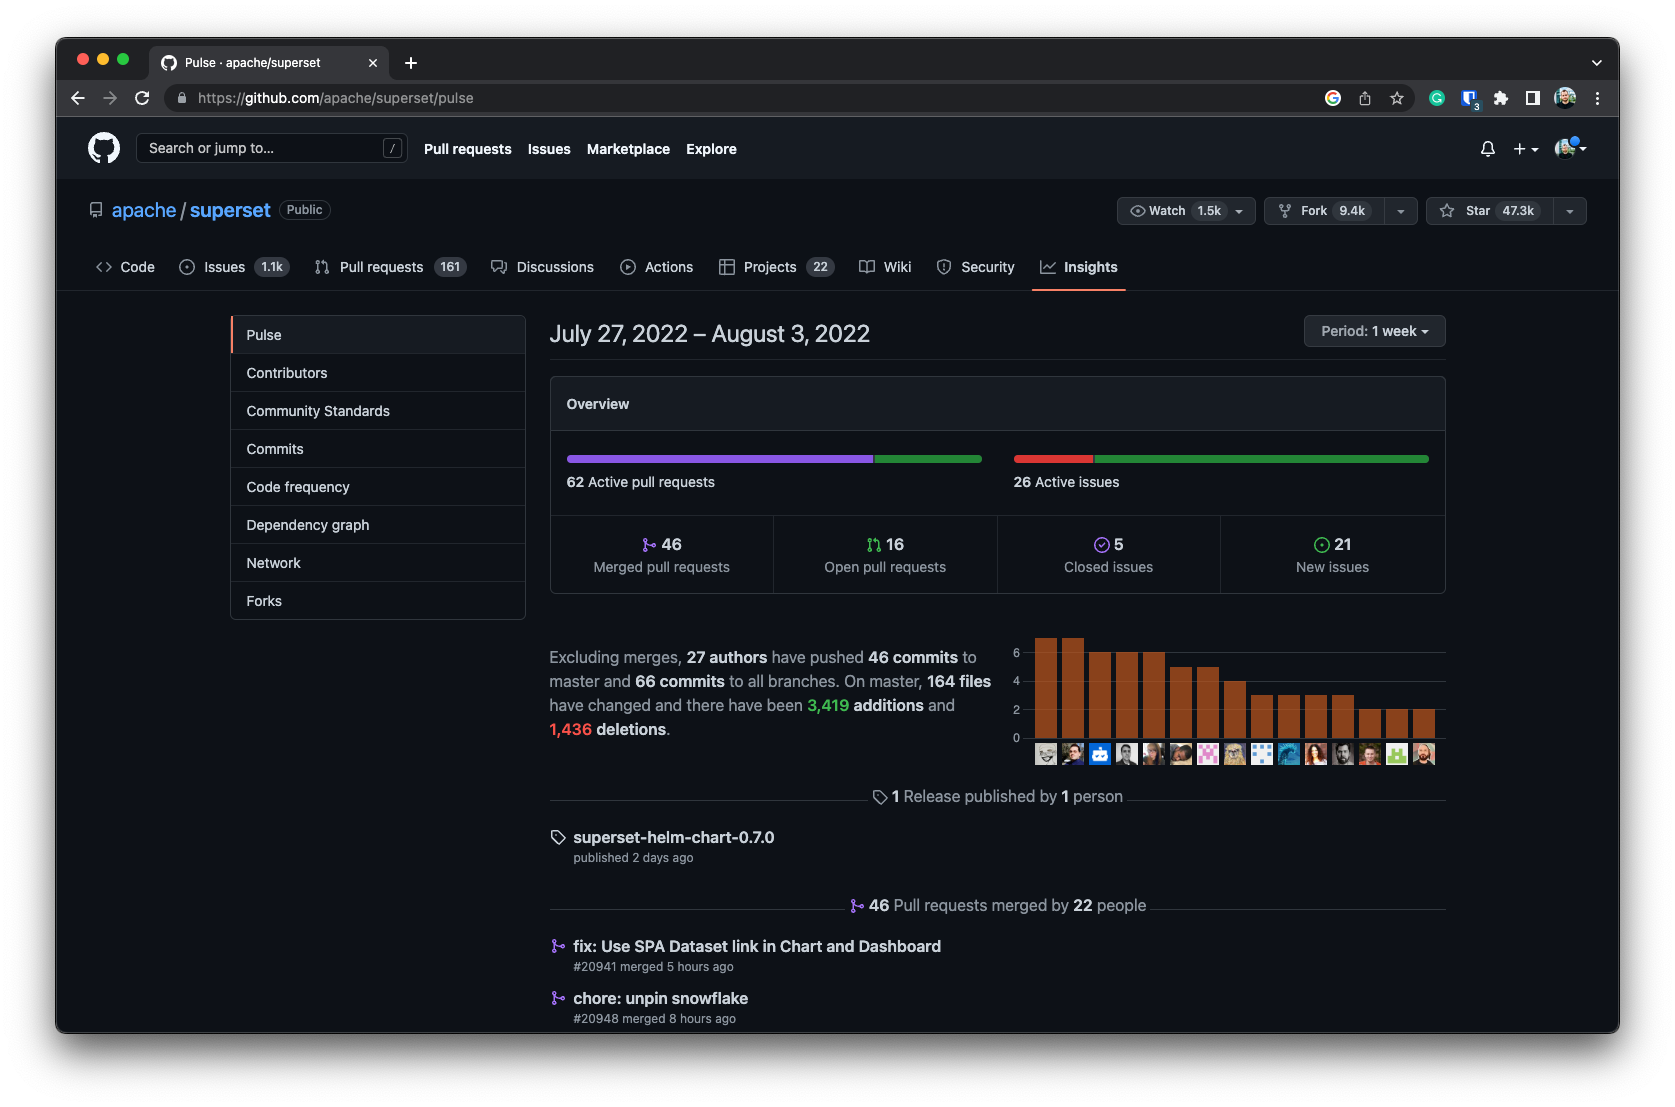Open the Chrome extensions puzzle icon
Image resolution: width=1675 pixels, height=1107 pixels.
pos(1501,98)
